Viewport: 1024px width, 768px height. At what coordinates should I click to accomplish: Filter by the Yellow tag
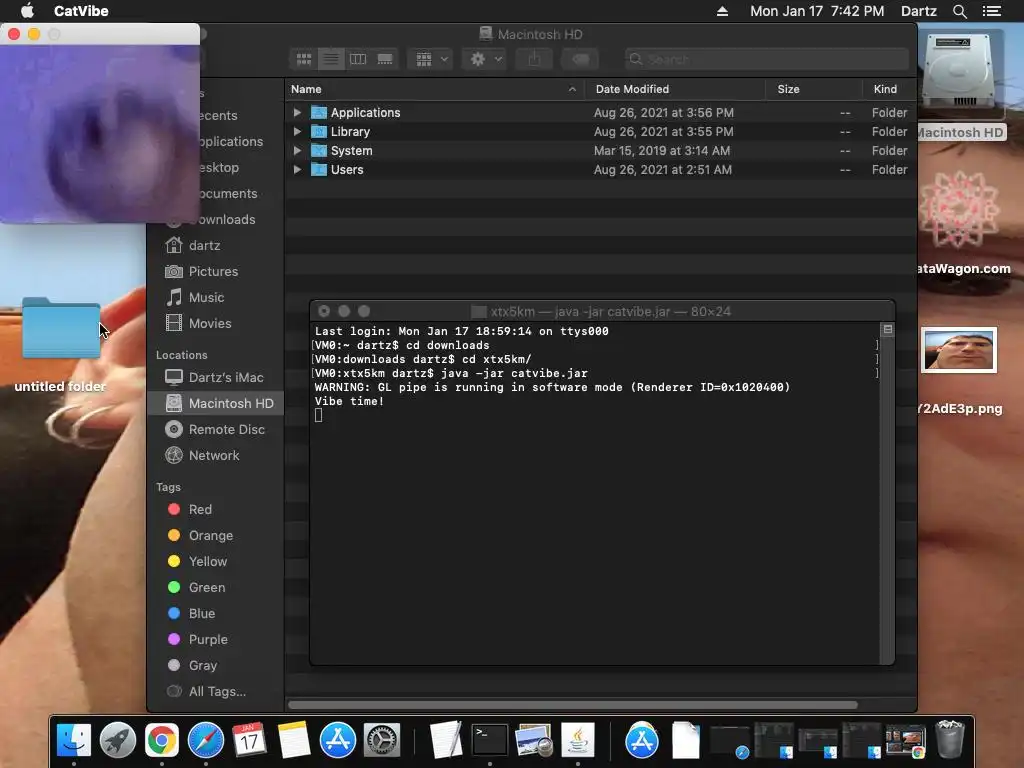(208, 562)
